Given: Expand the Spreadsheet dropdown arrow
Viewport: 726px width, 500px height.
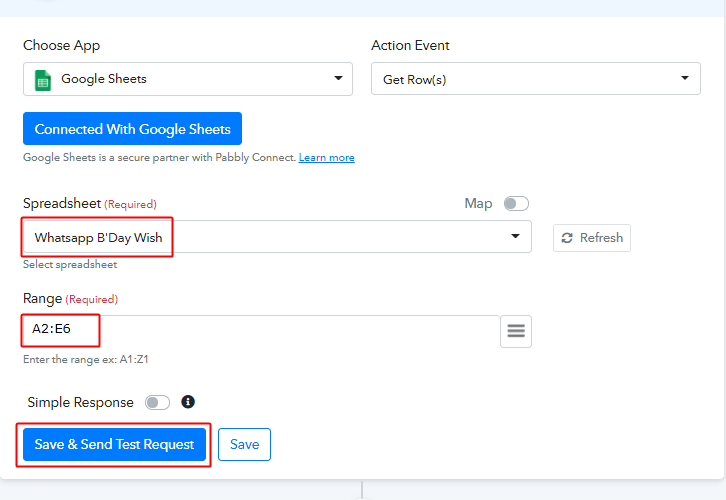Looking at the screenshot, I should pos(515,237).
